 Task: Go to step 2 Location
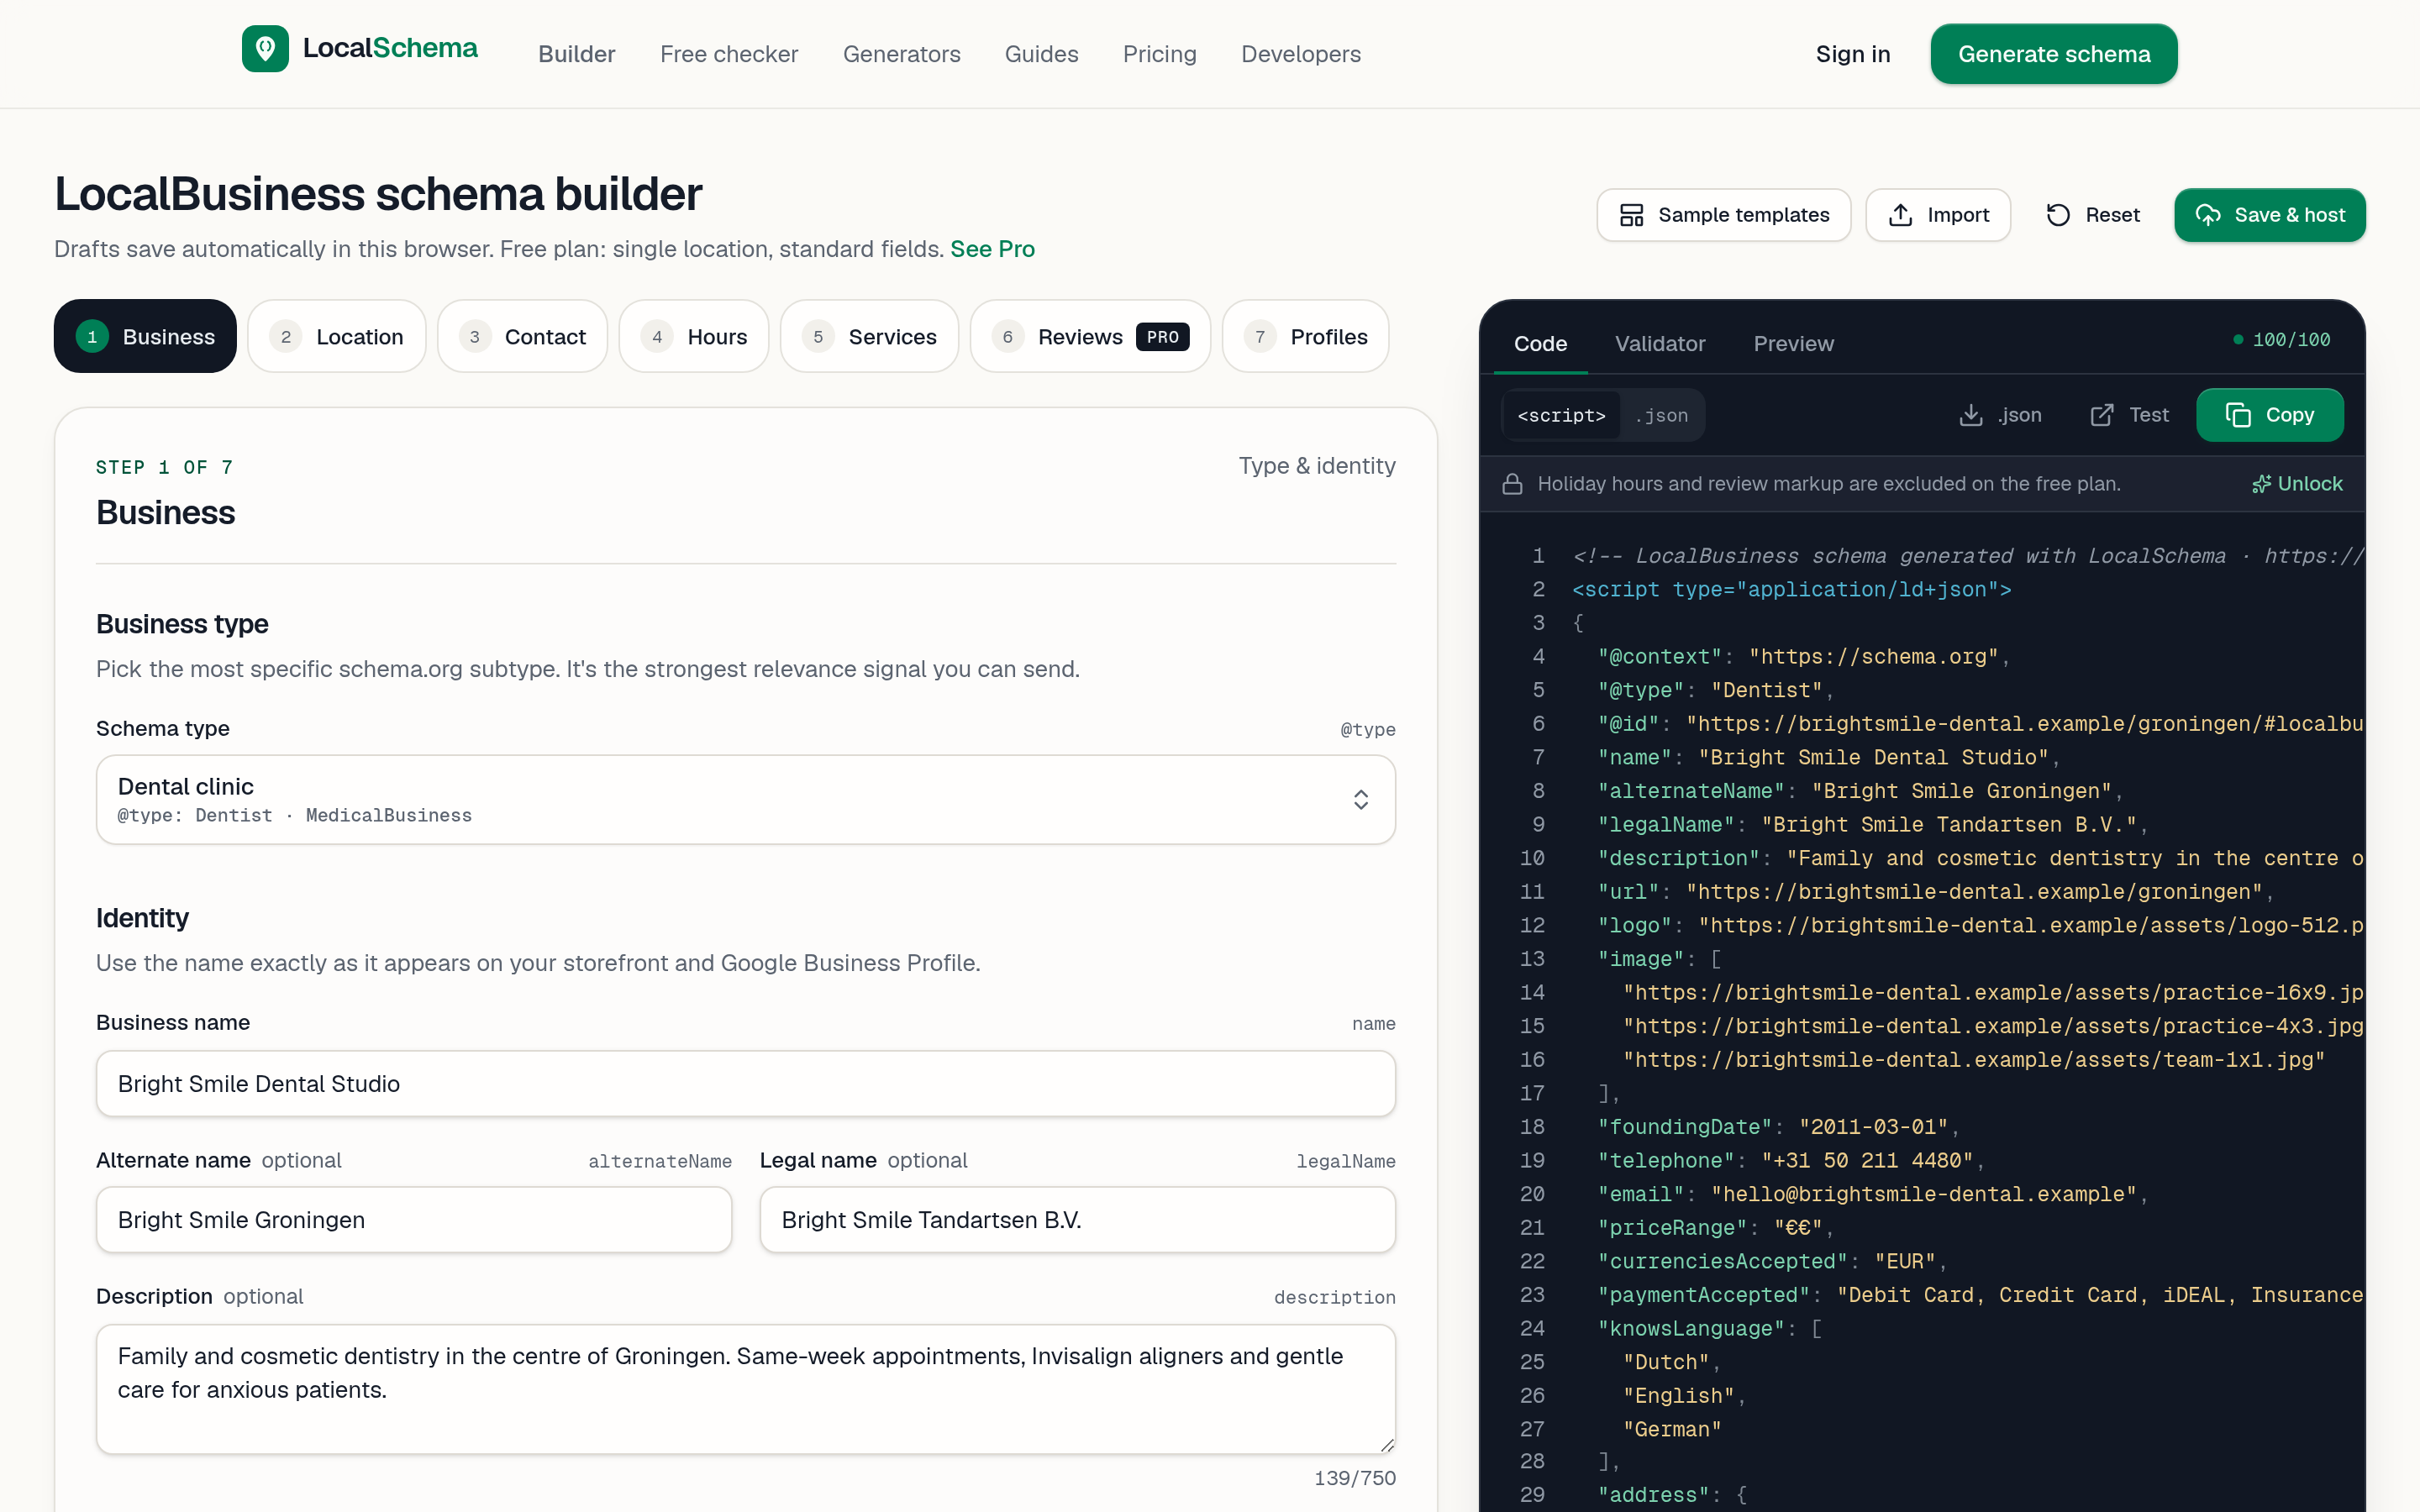coord(337,337)
